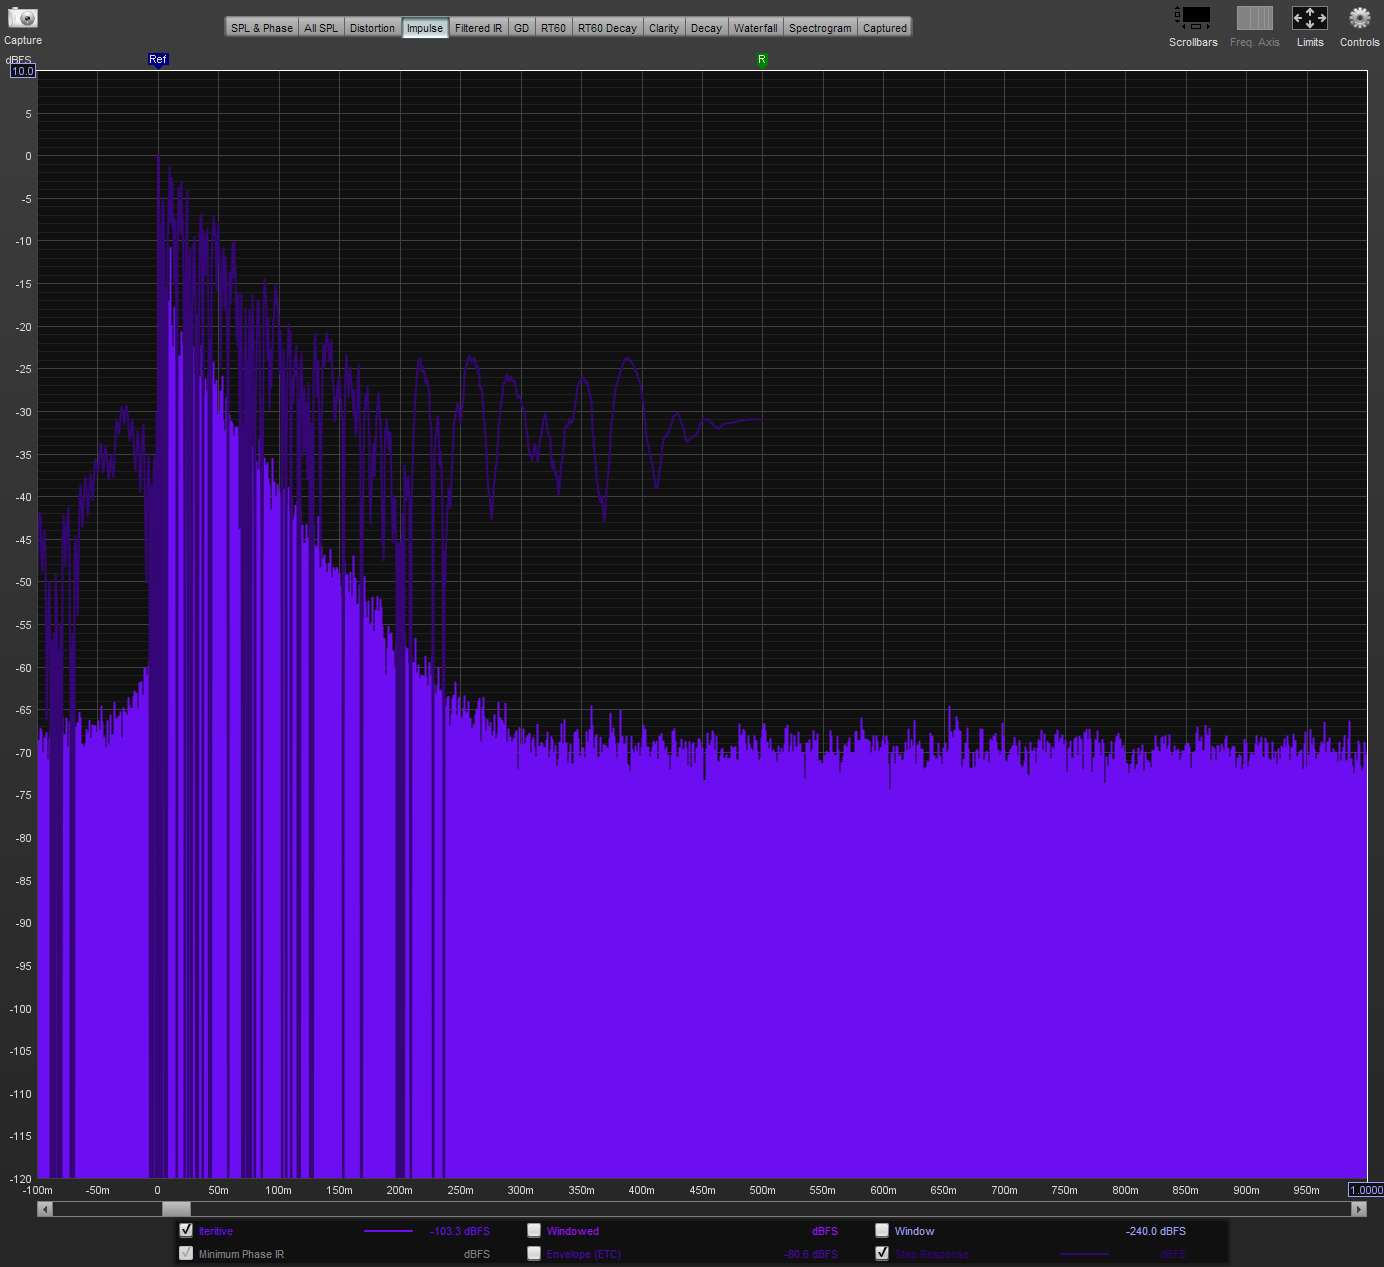This screenshot has width=1384, height=1267.
Task: Click the -100m time axis label
Action: coord(37,1190)
